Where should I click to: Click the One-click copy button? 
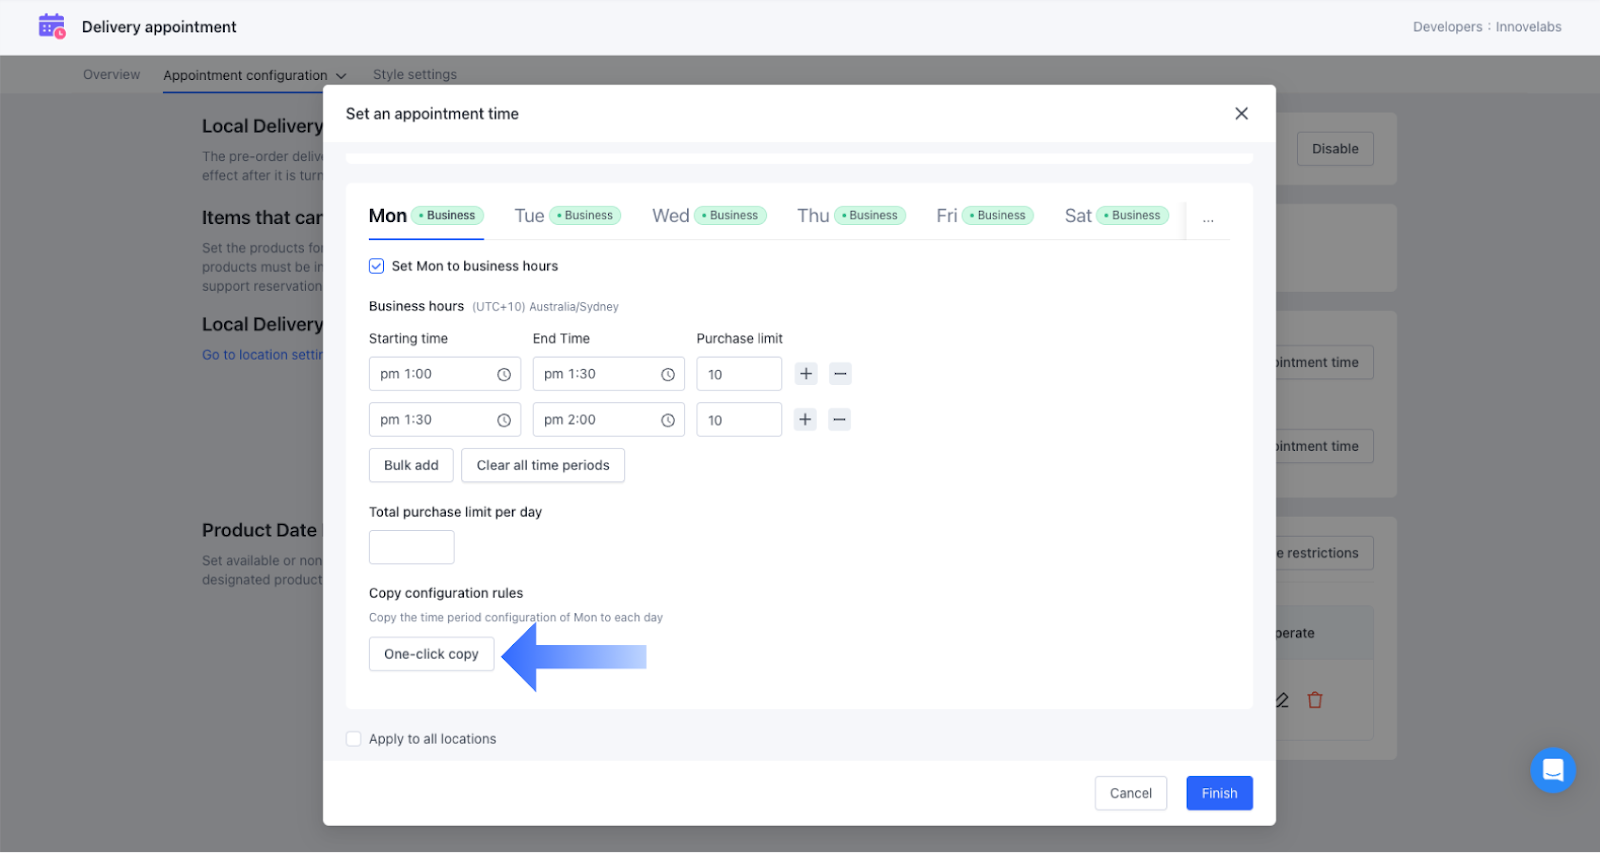(431, 654)
